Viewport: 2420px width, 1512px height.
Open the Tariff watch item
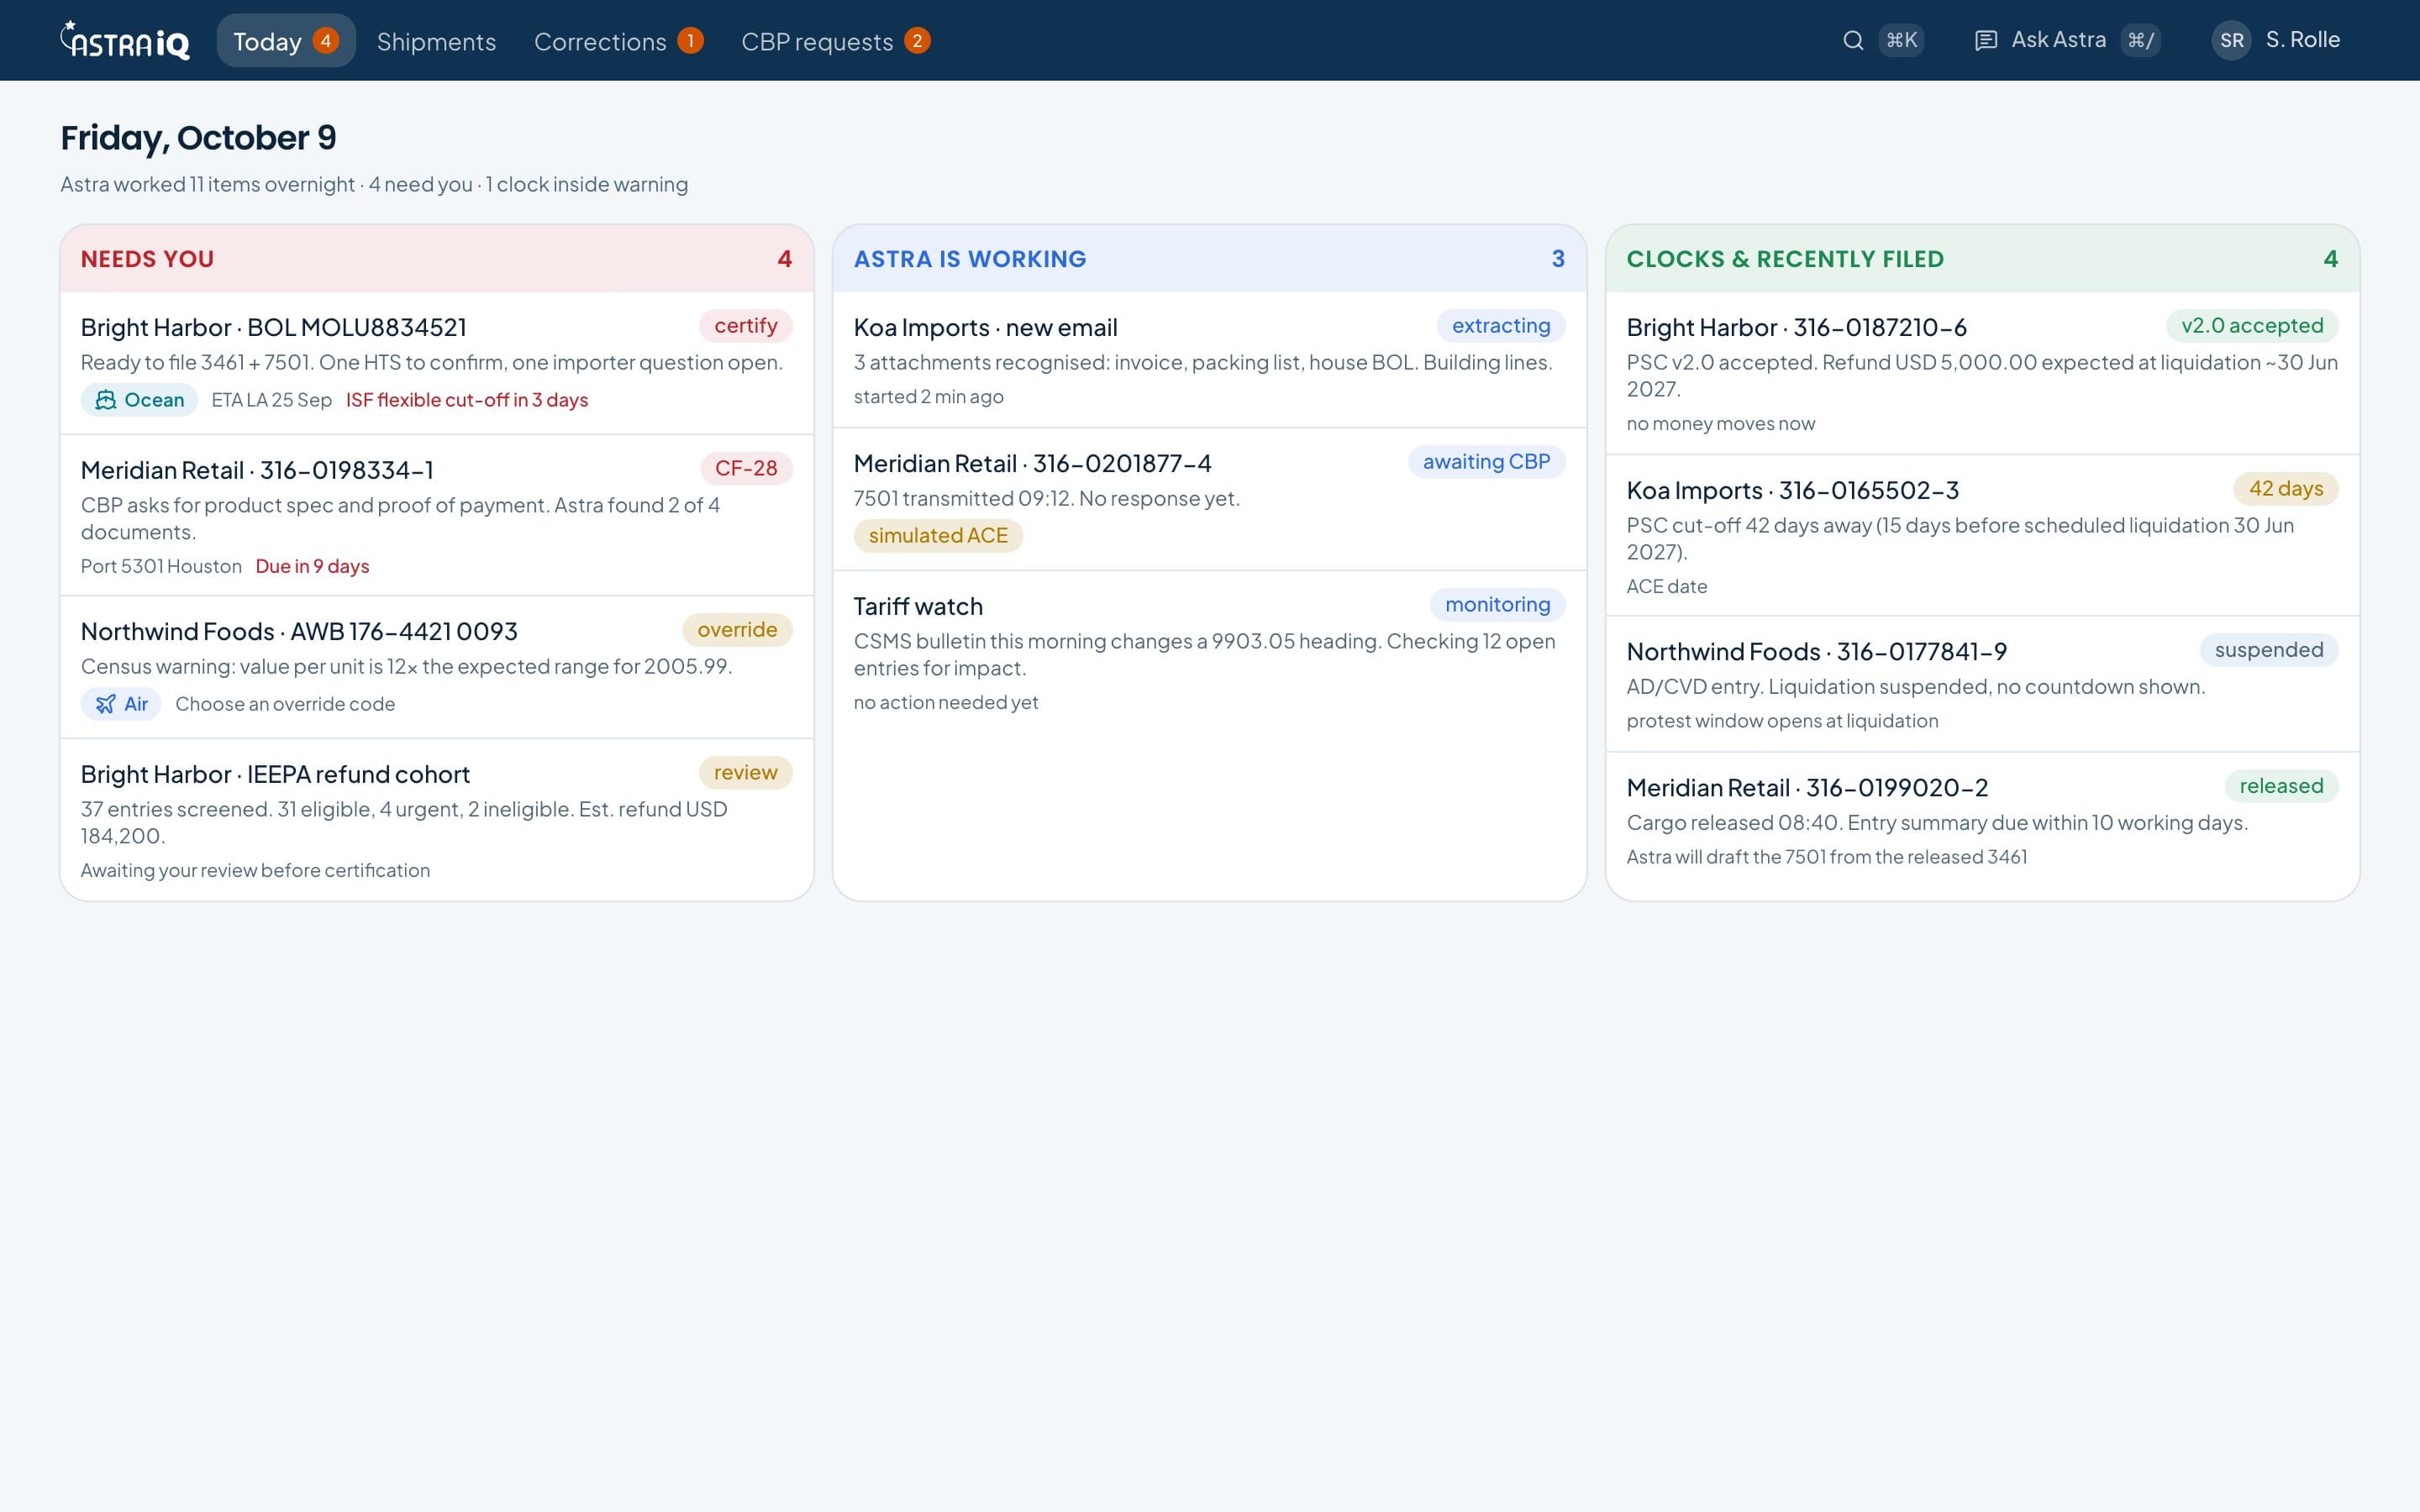(x=1209, y=653)
